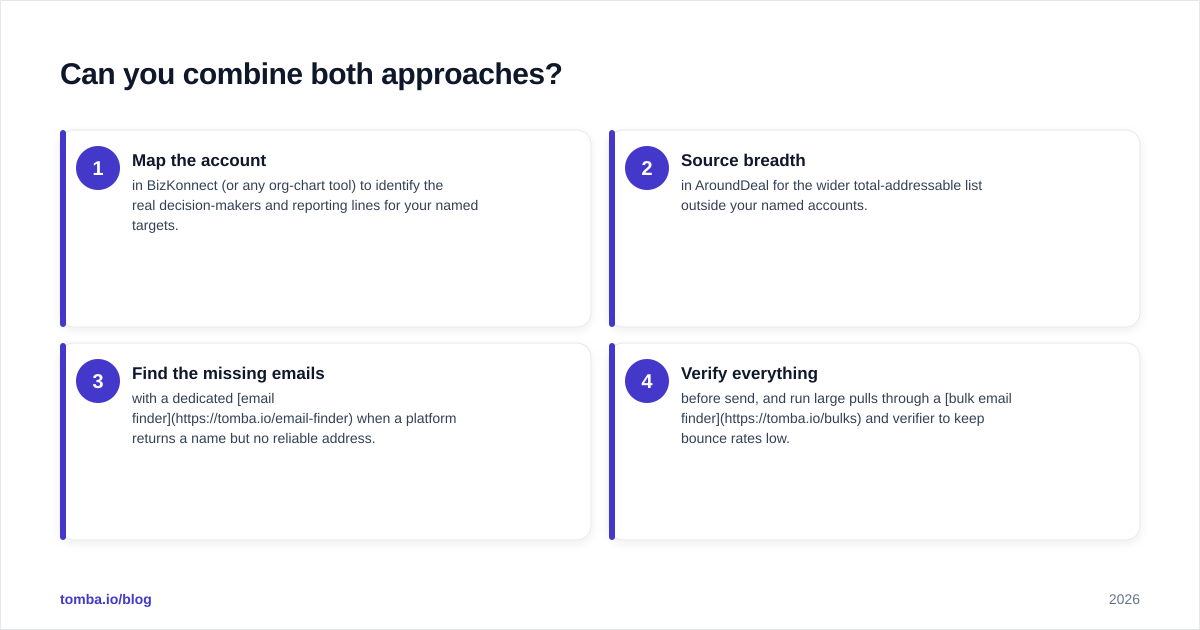Click the number 1 circle badge
1200x630 pixels.
tap(98, 168)
